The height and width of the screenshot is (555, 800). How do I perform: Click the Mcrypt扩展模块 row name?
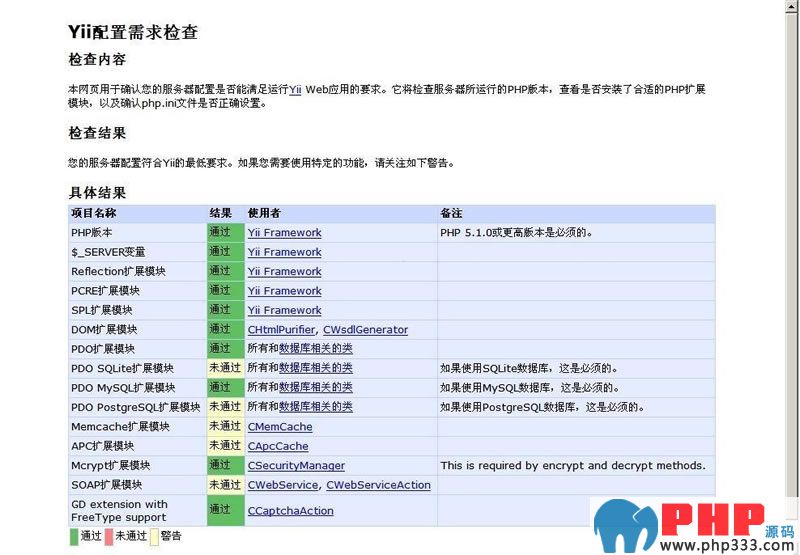(x=111, y=465)
